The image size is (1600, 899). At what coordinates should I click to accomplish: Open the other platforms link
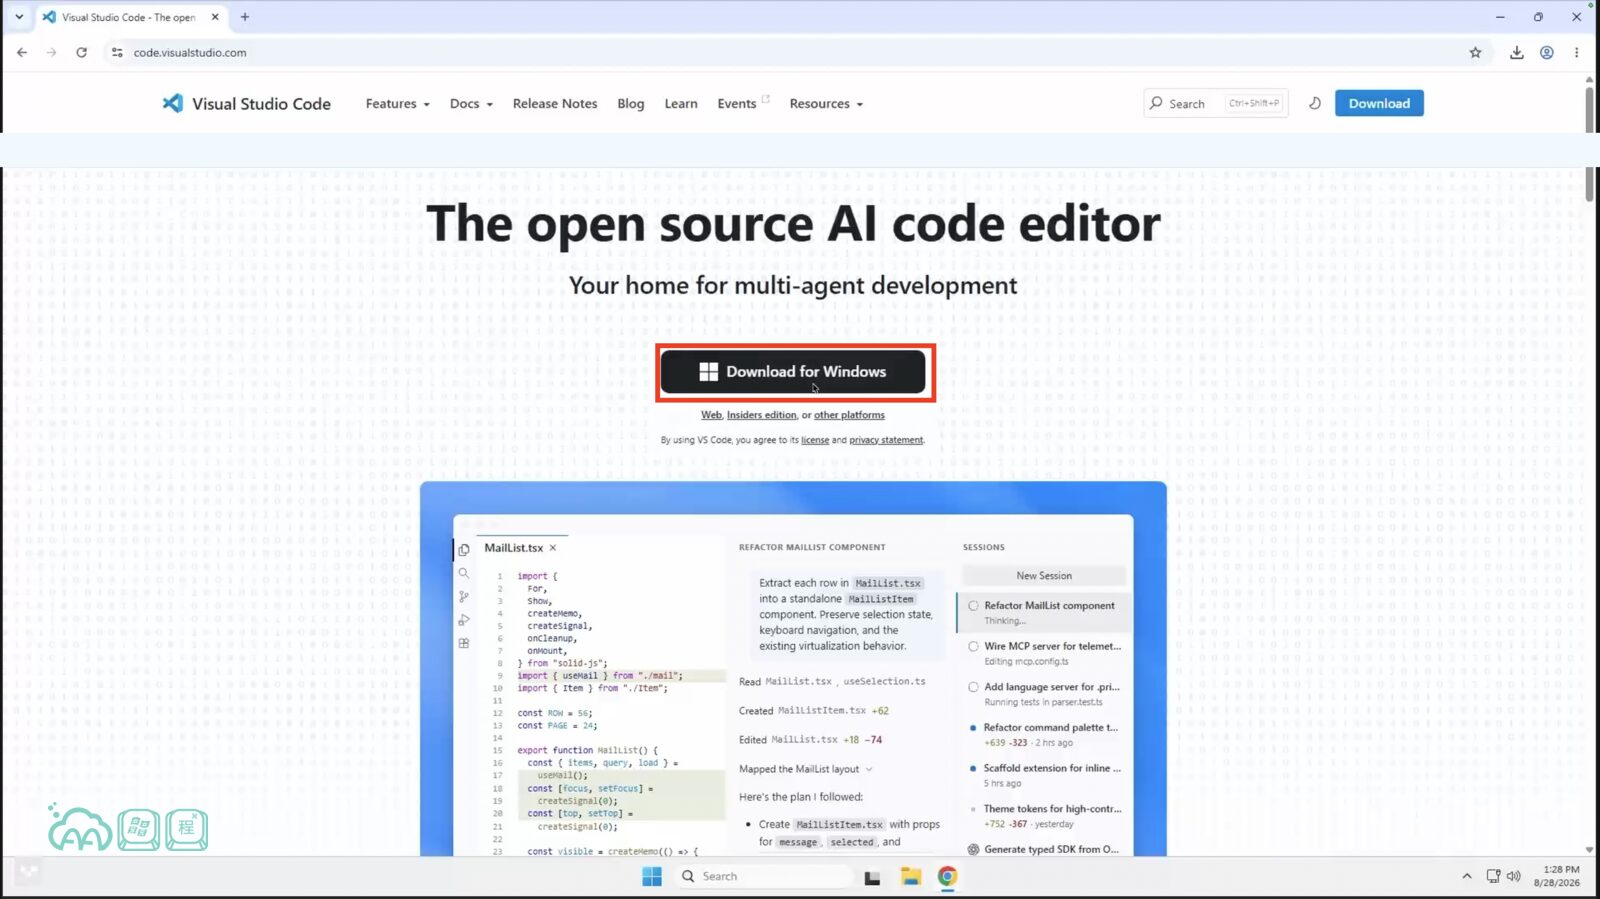pos(849,415)
